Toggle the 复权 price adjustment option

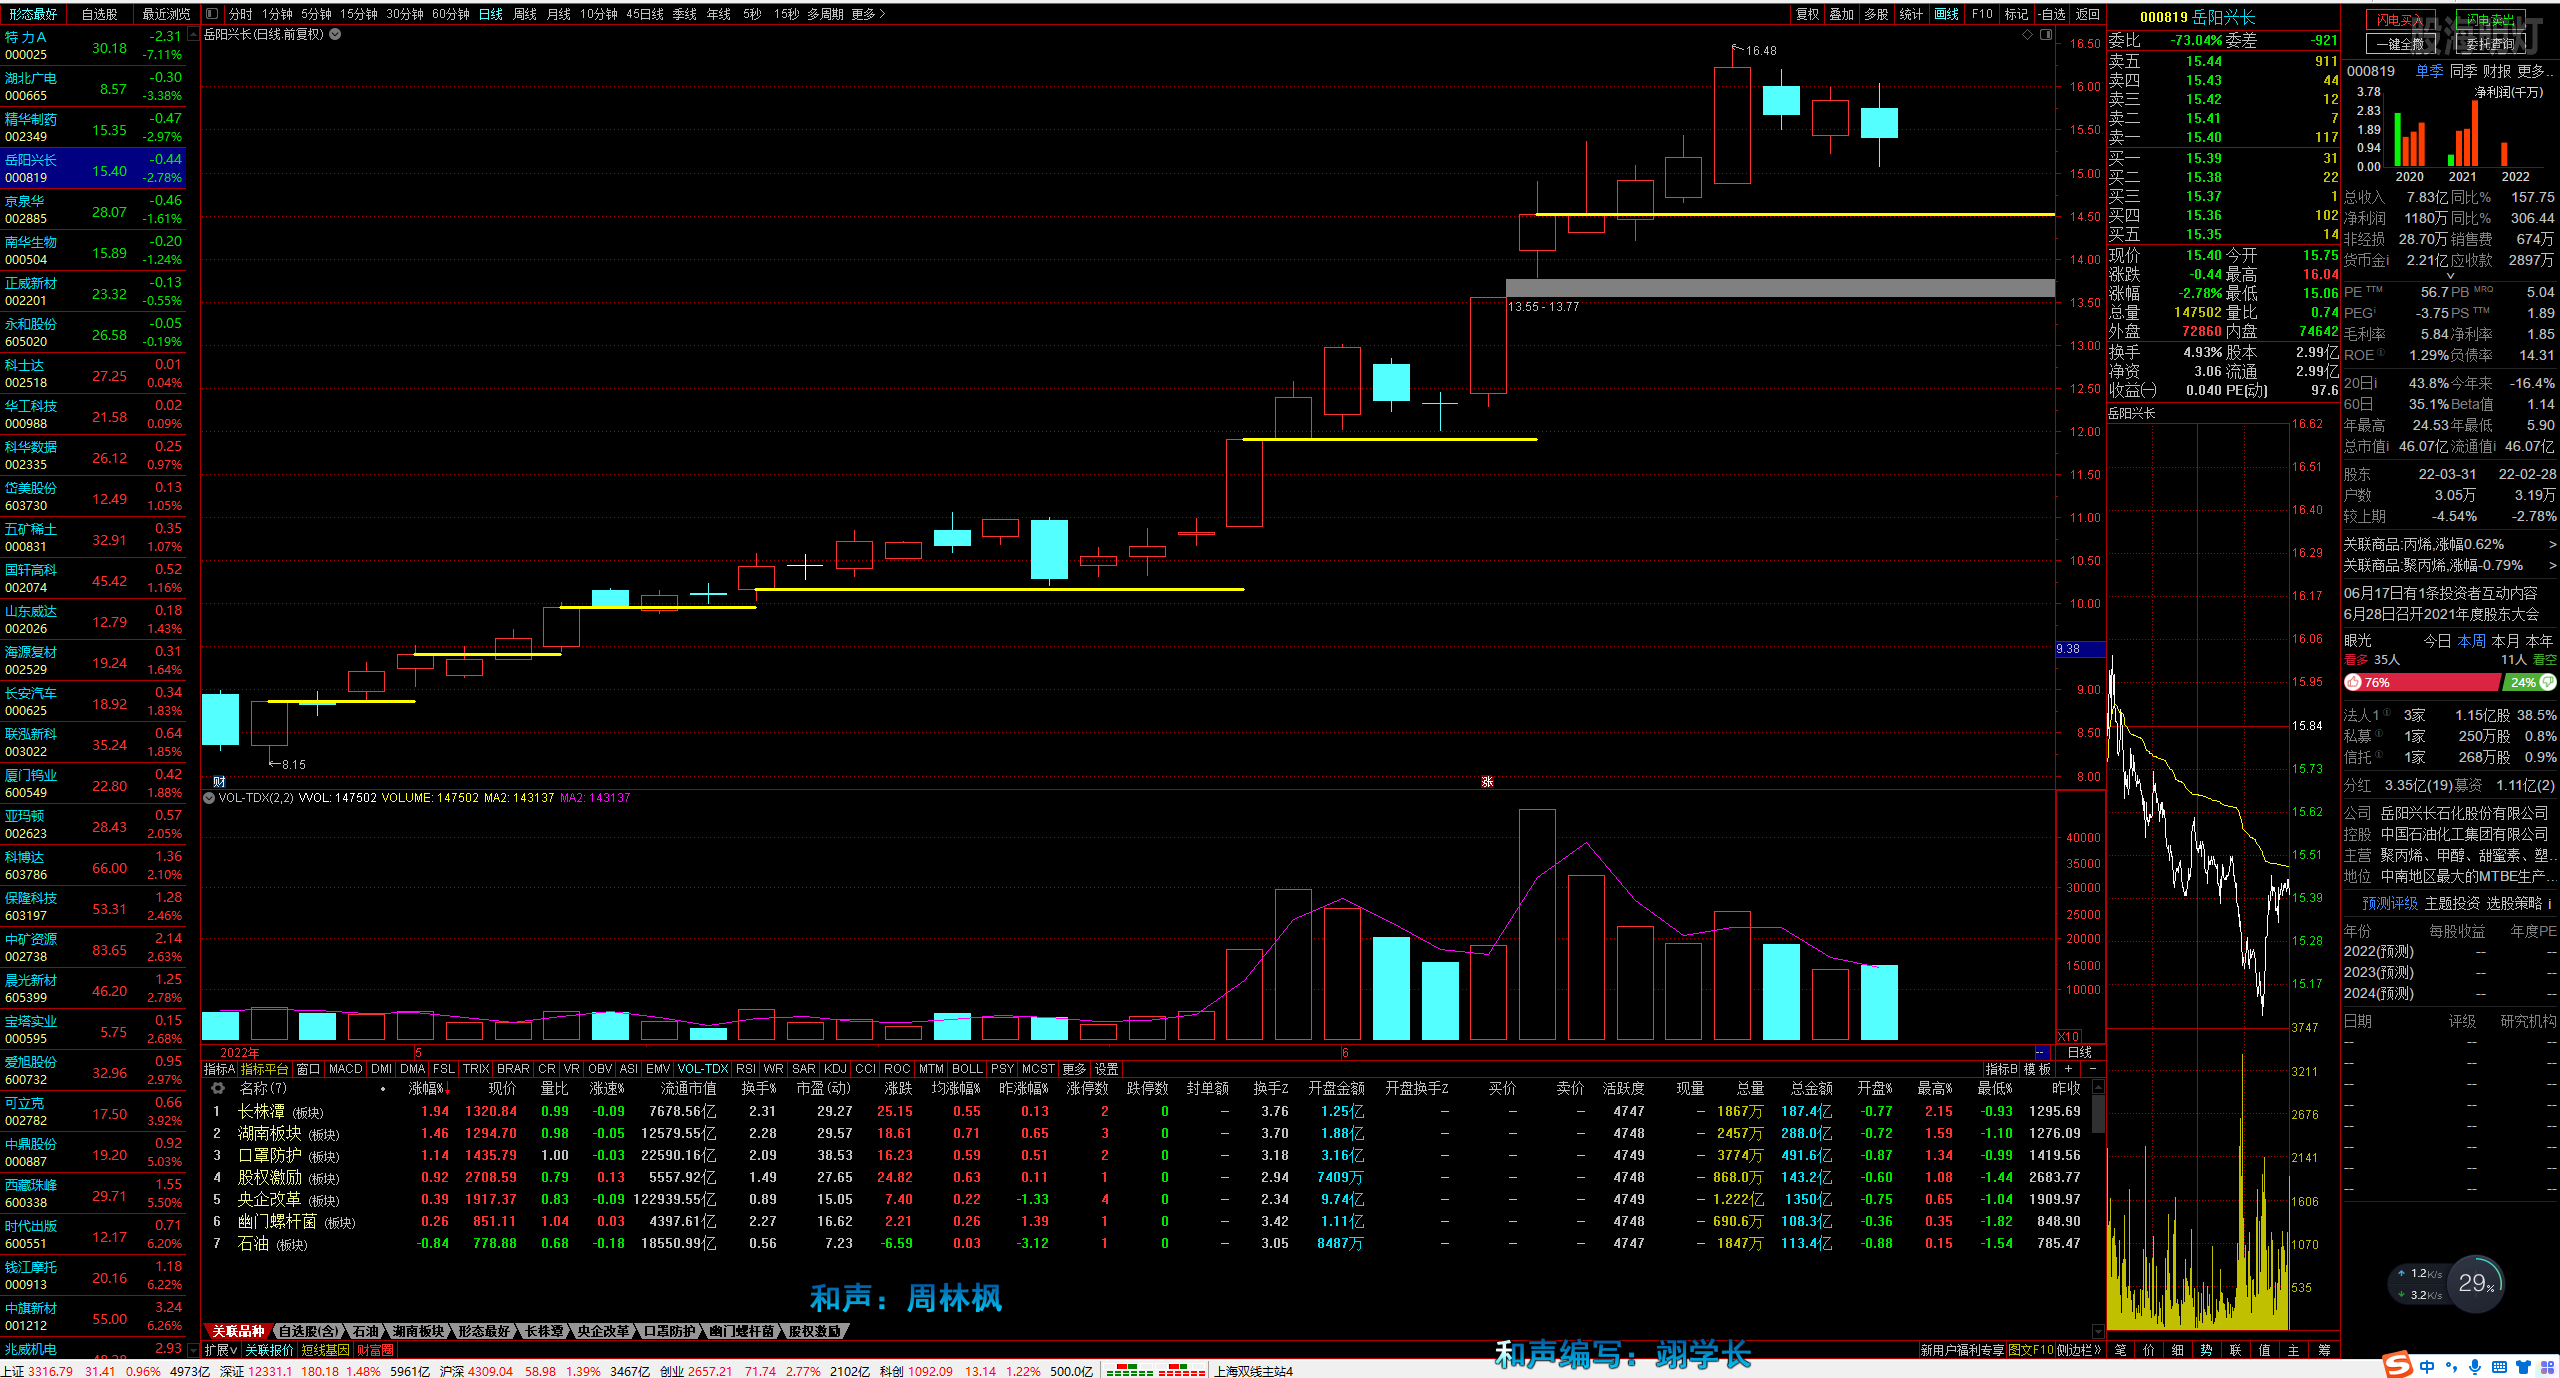1807,14
